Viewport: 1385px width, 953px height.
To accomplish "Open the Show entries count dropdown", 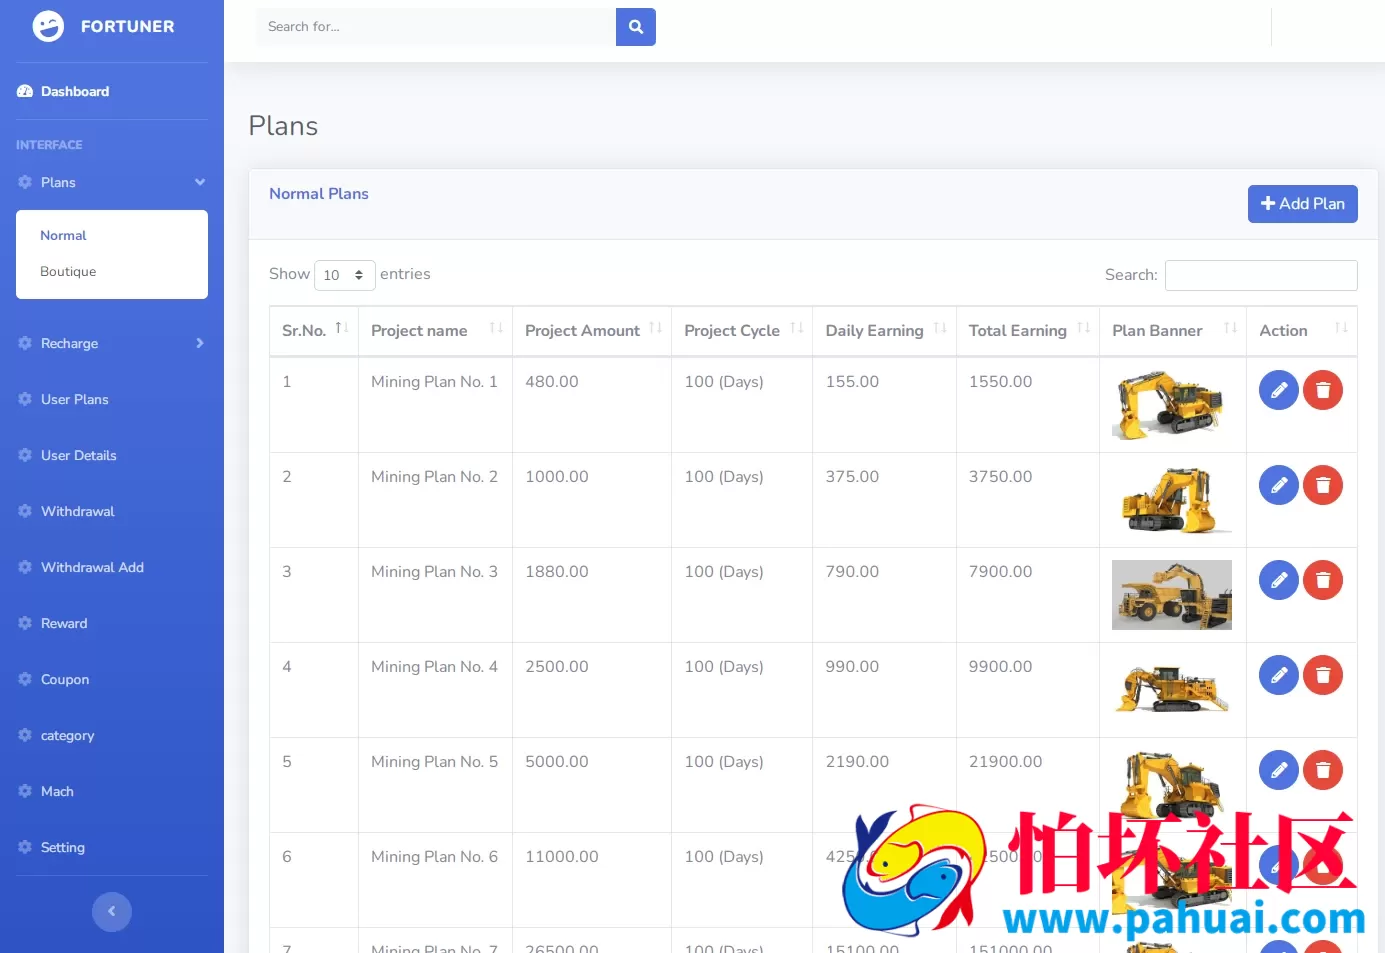I will point(345,275).
